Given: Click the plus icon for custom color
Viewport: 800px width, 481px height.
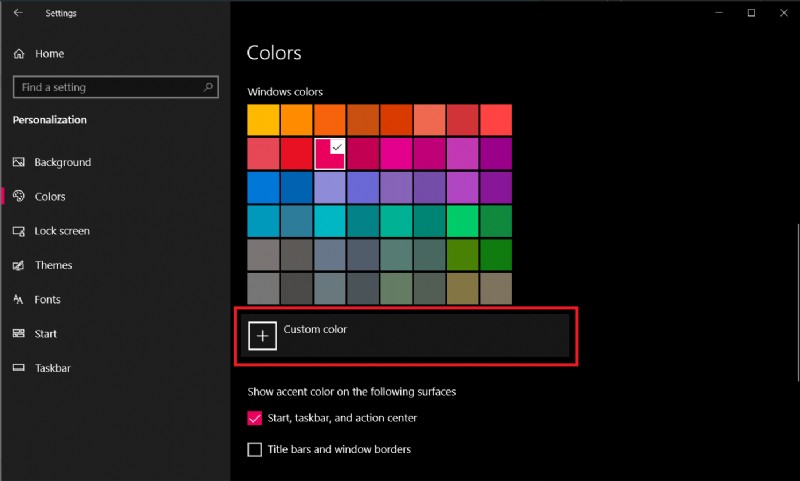Looking at the screenshot, I should pyautogui.click(x=262, y=337).
